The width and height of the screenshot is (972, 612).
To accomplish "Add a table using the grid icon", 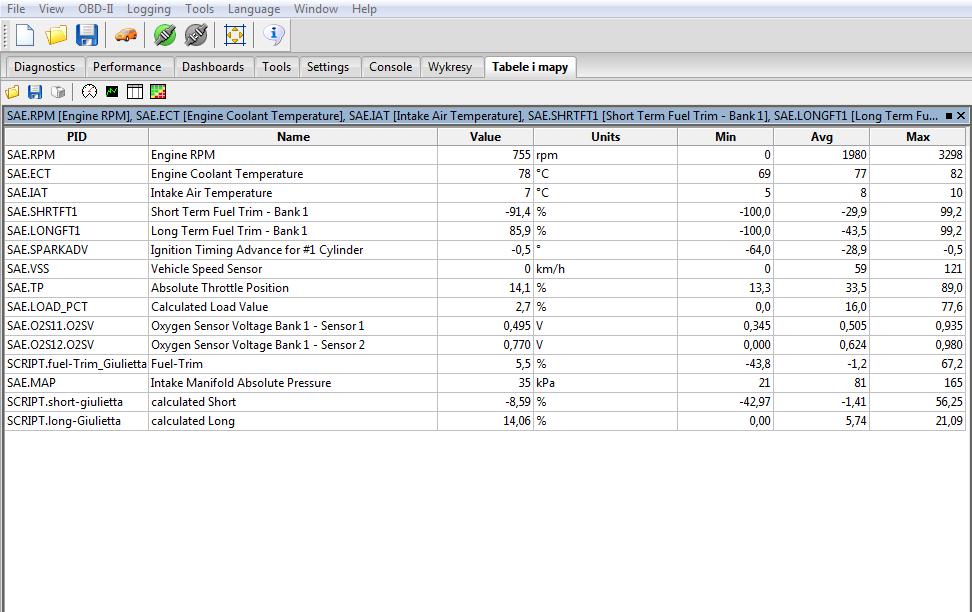I will click(x=135, y=92).
